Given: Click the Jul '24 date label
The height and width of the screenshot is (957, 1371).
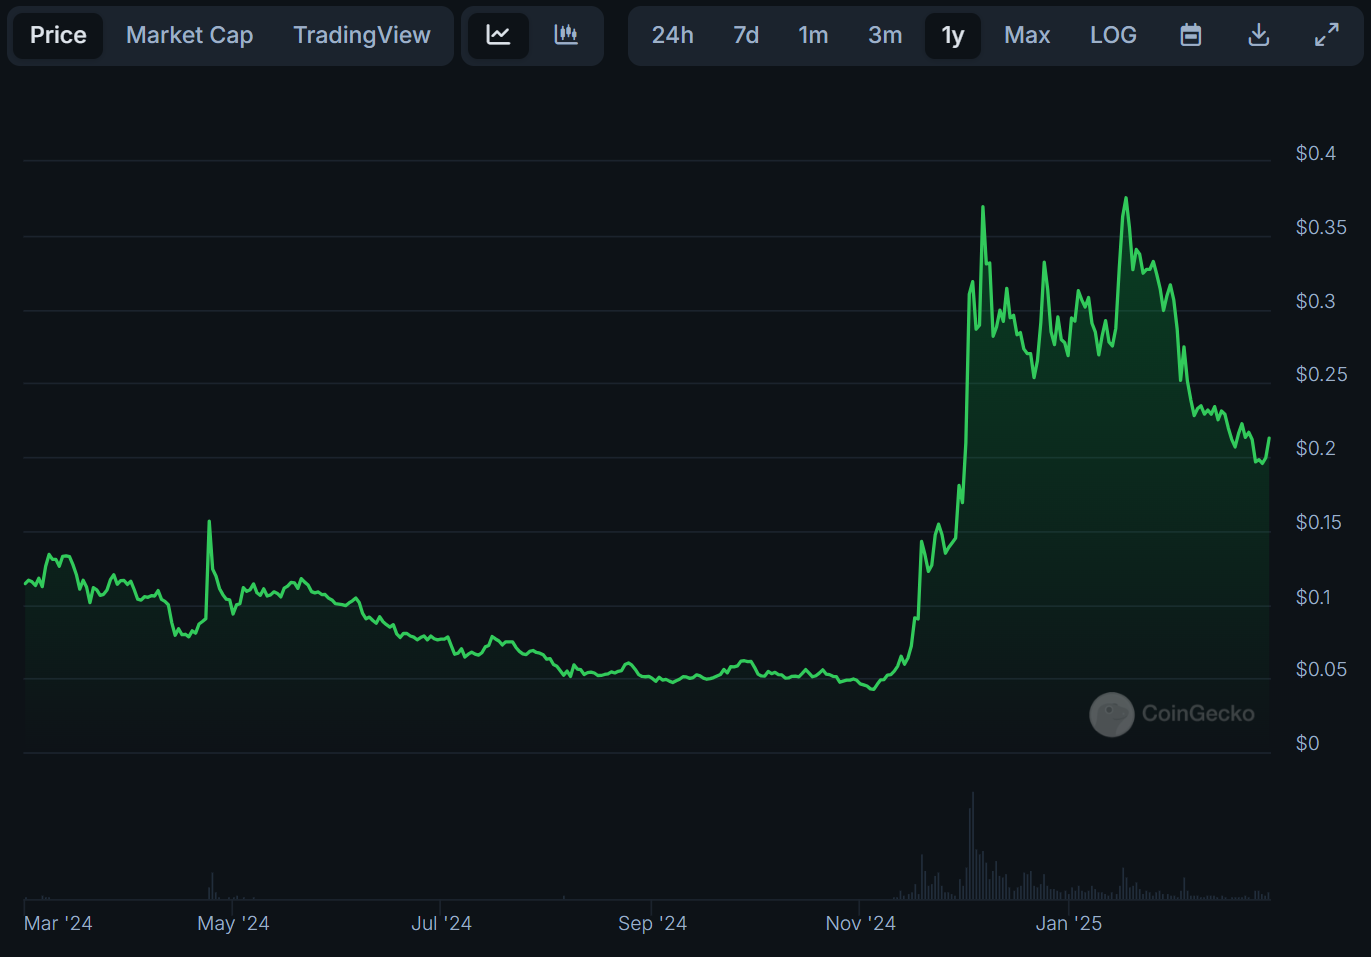Looking at the screenshot, I should tap(441, 923).
